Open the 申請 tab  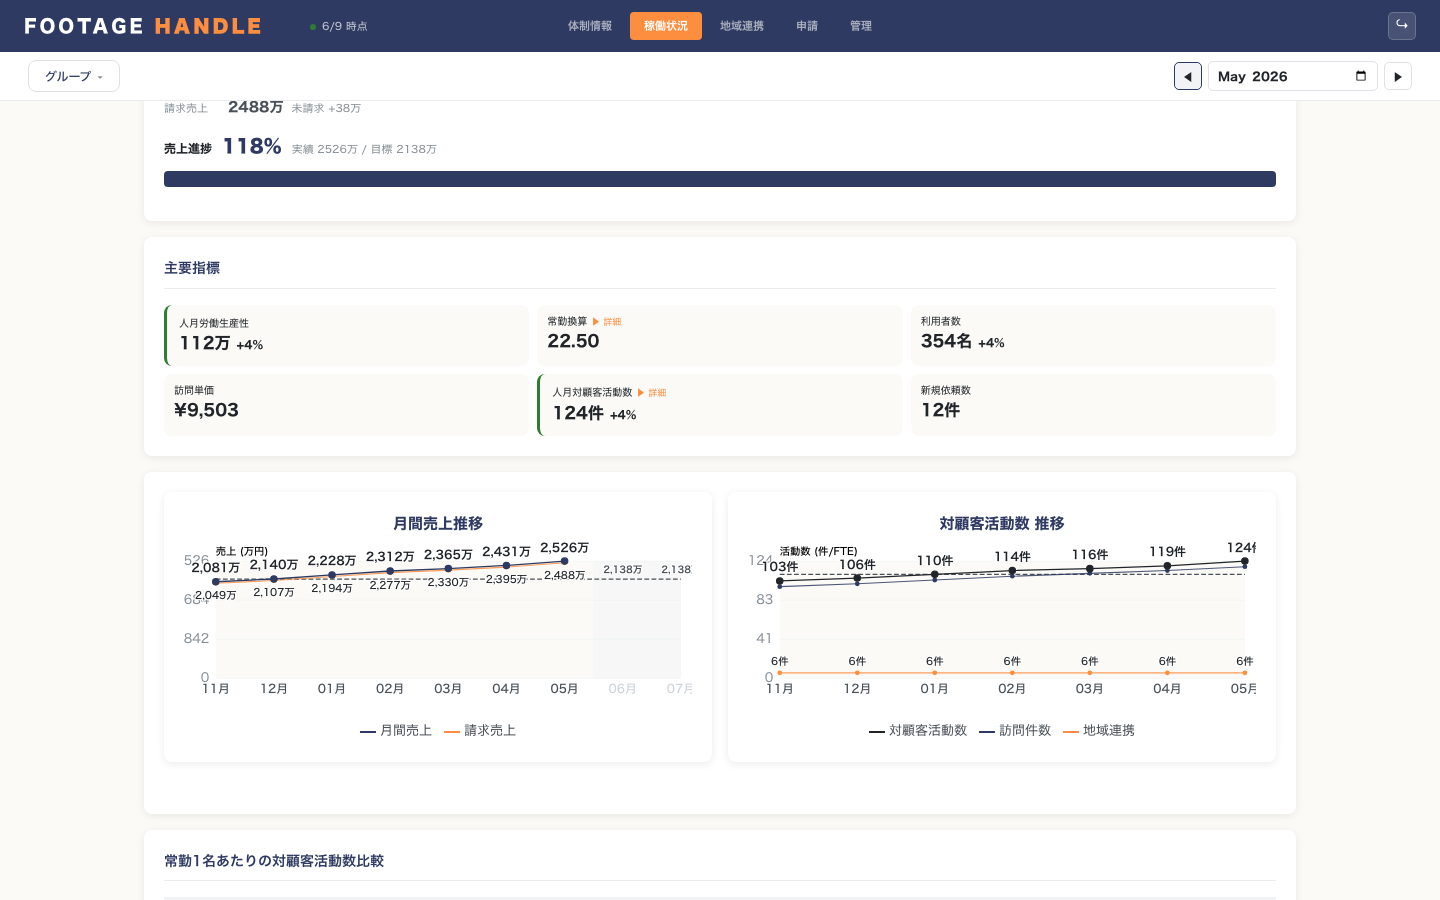[x=807, y=26]
